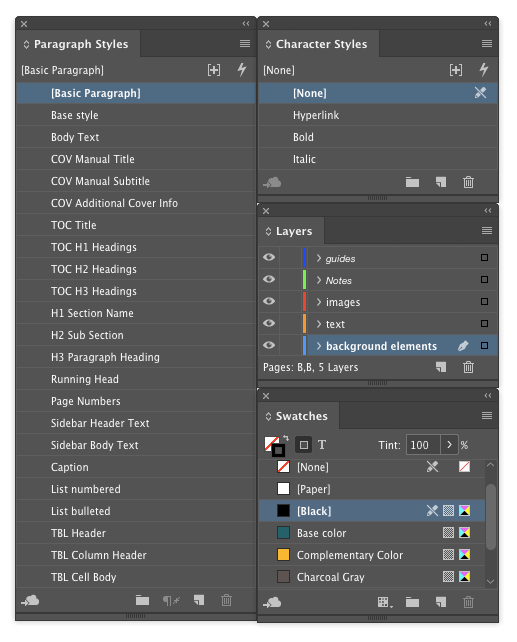This screenshot has height=642, width=517.
Task: Delete selected character style trash icon
Action: [x=468, y=182]
